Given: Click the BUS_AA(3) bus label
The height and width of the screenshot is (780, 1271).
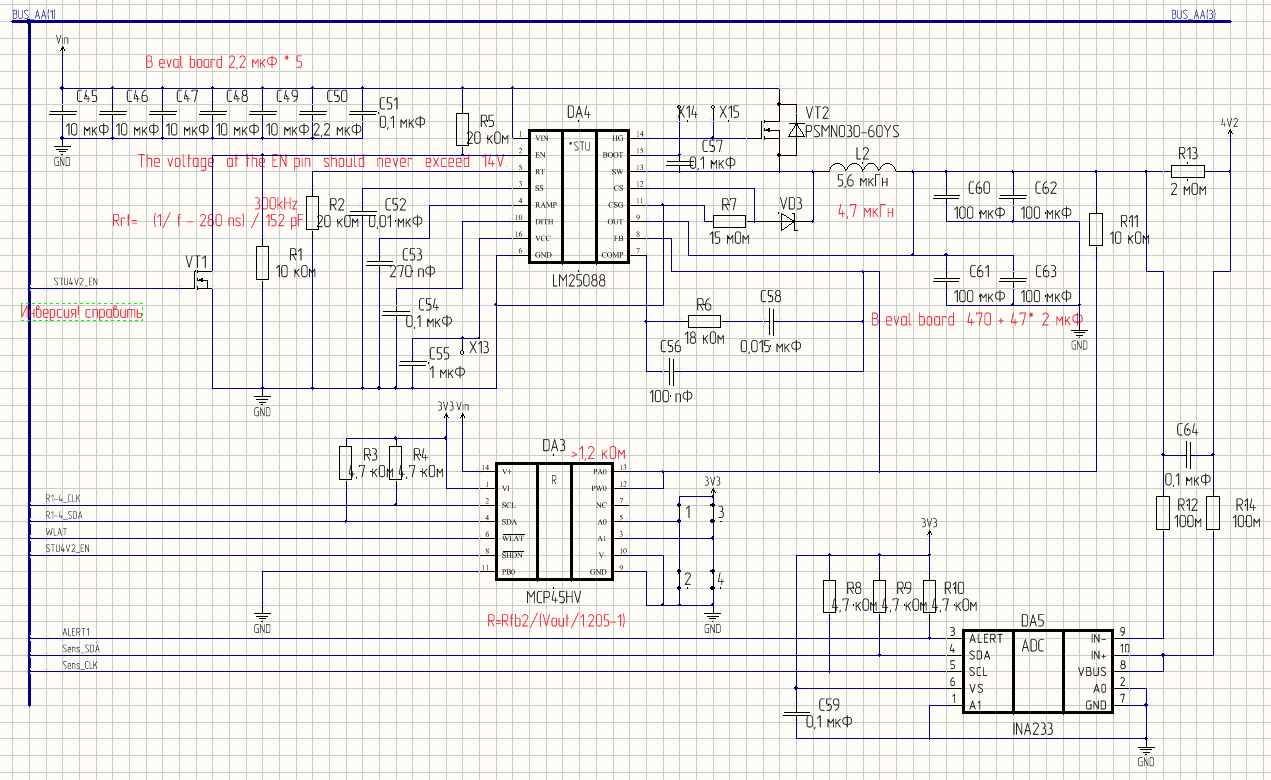Looking at the screenshot, I should click(x=1193, y=13).
